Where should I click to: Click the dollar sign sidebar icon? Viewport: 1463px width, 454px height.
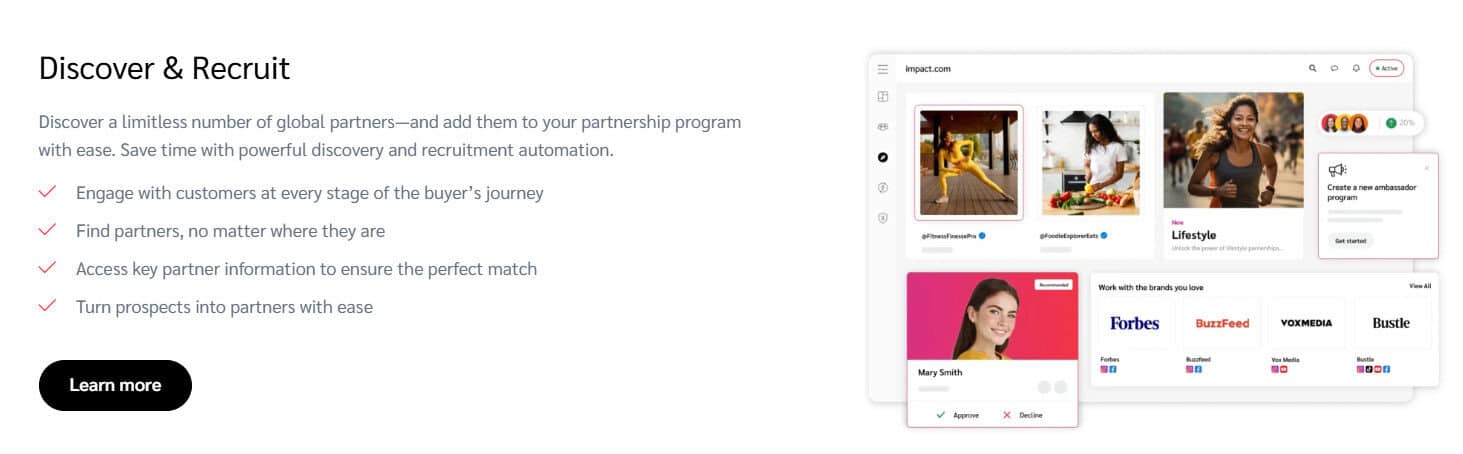click(883, 187)
